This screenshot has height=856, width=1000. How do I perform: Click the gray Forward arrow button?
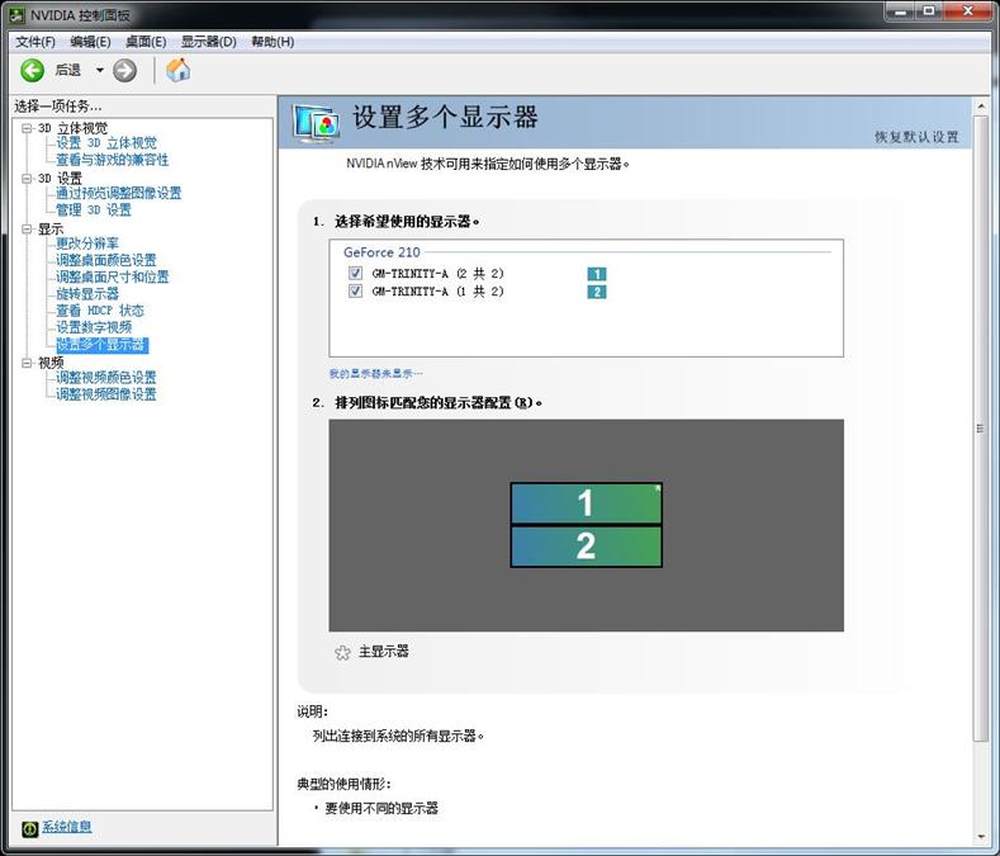[124, 70]
